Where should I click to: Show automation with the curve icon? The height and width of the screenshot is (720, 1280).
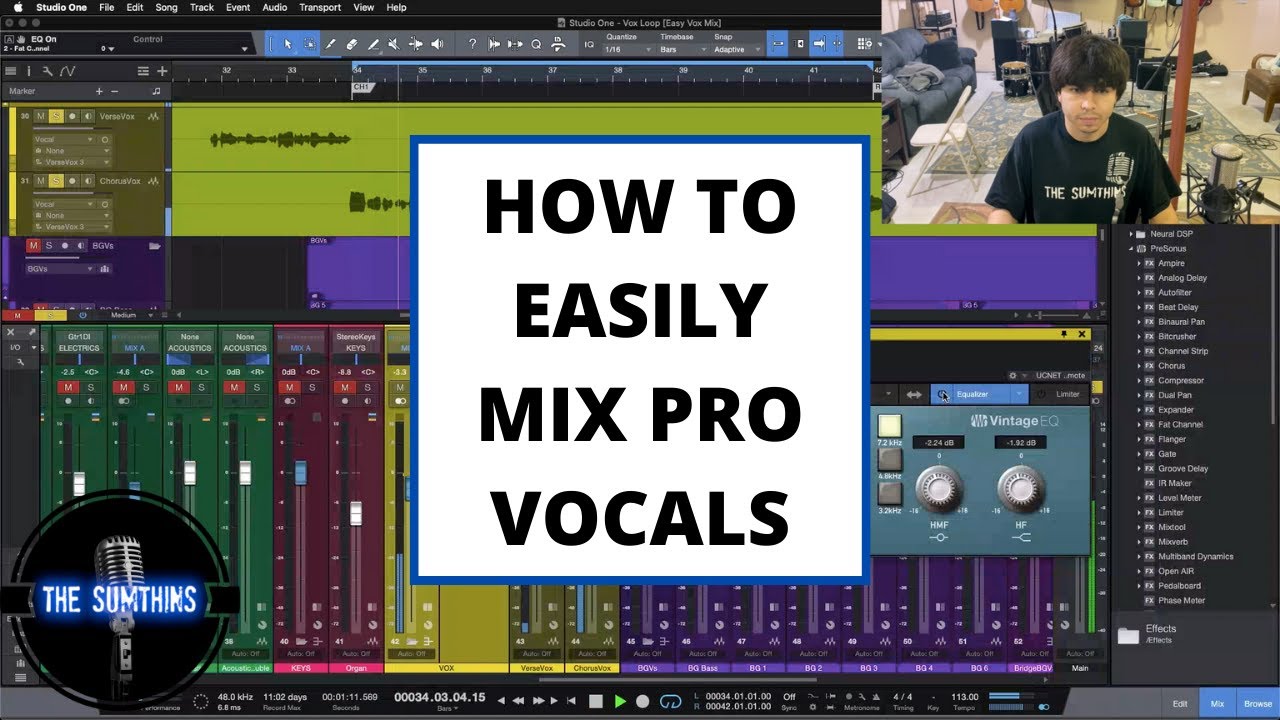(67, 71)
